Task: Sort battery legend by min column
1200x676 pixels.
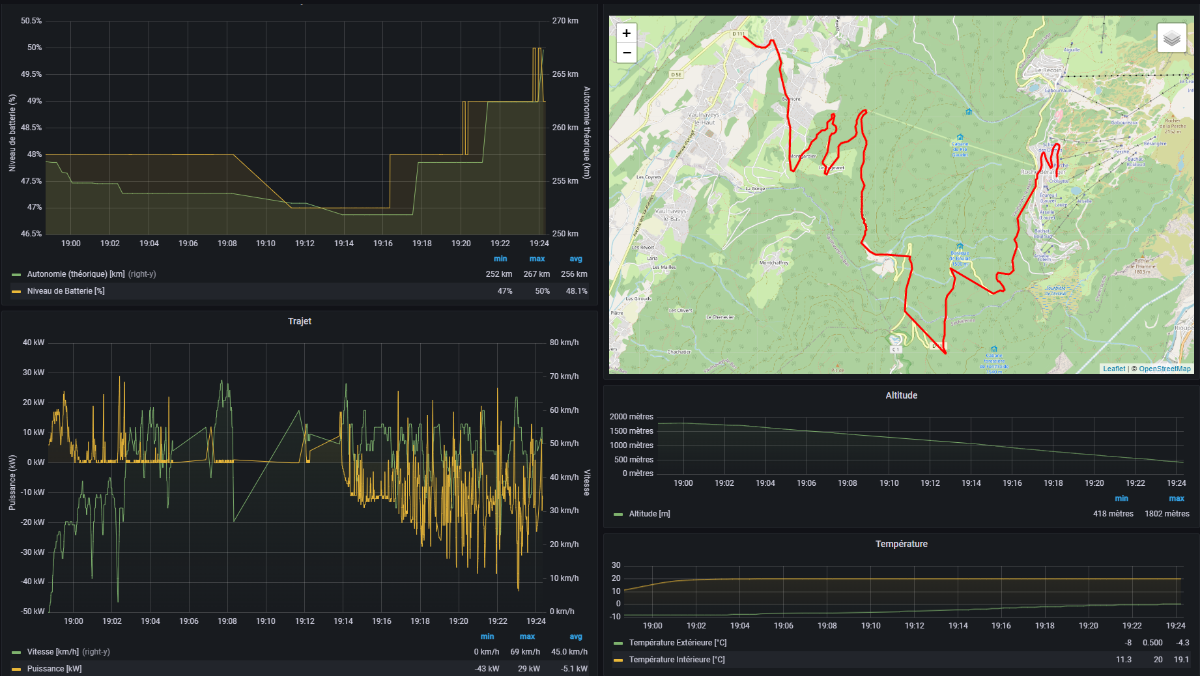Action: pos(500,258)
